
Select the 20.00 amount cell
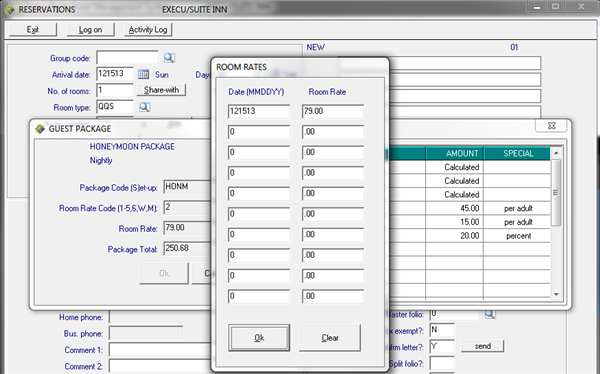pos(455,236)
